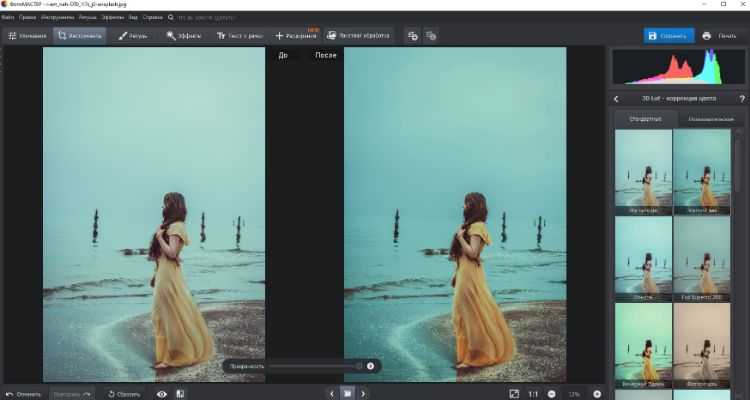The height and width of the screenshot is (400, 750).
Task: Click Отменить undo button
Action: coord(24,394)
